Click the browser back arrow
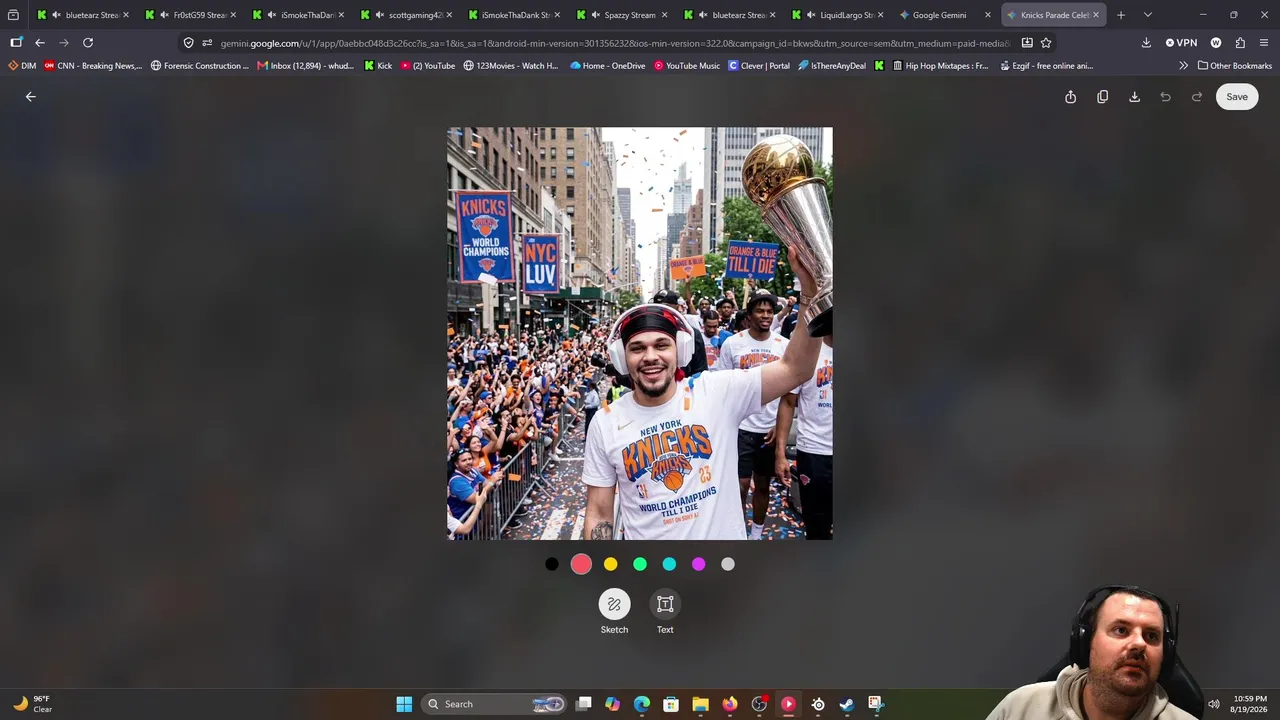Viewport: 1280px width, 720px height. 40,43
